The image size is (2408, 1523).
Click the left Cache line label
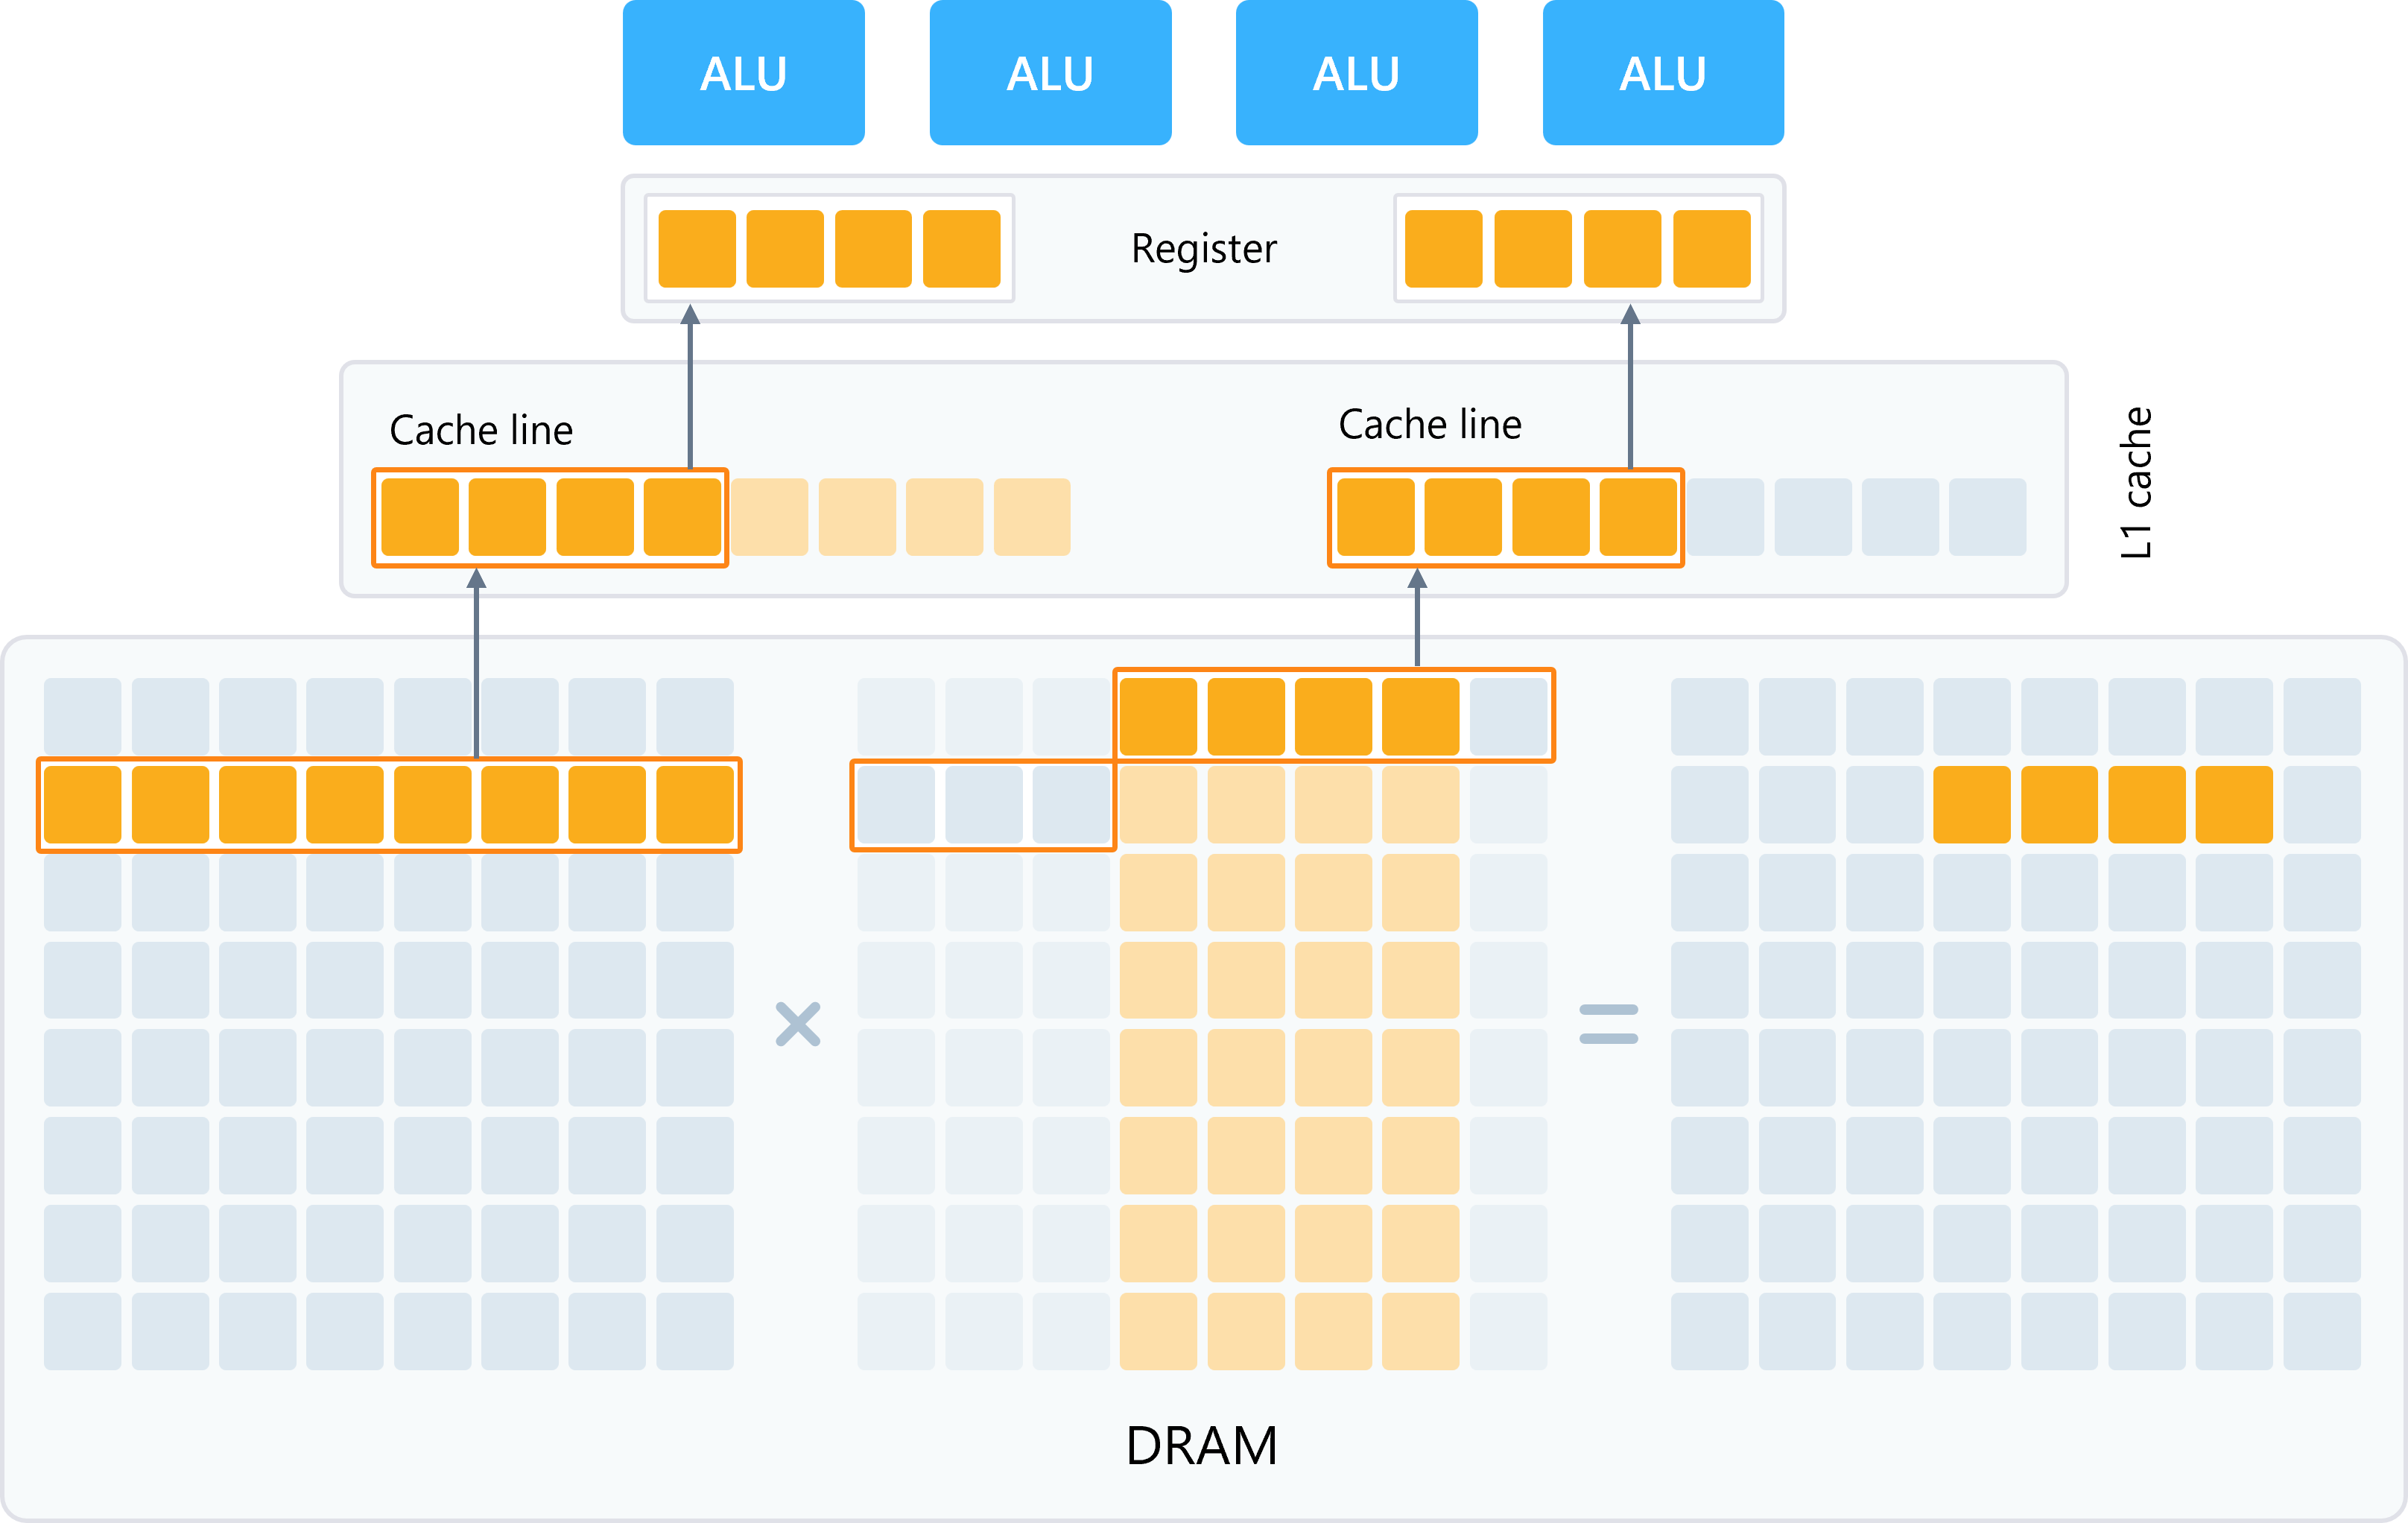pos(481,430)
